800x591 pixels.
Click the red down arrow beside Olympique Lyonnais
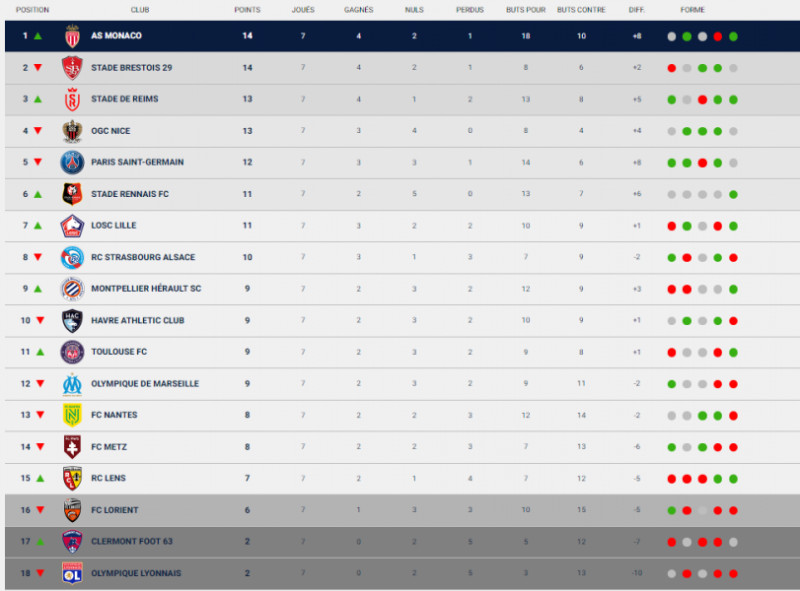pyautogui.click(x=40, y=573)
